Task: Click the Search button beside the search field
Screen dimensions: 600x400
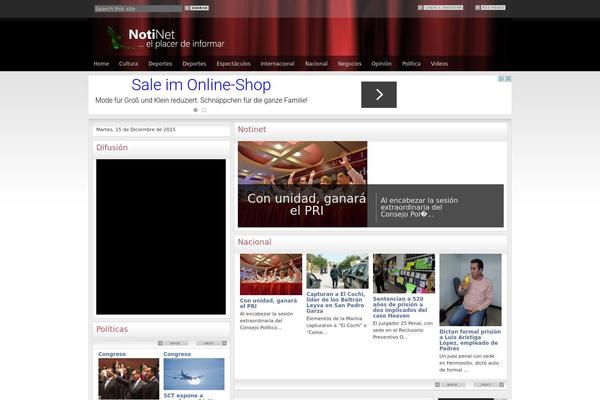Action: (x=197, y=8)
